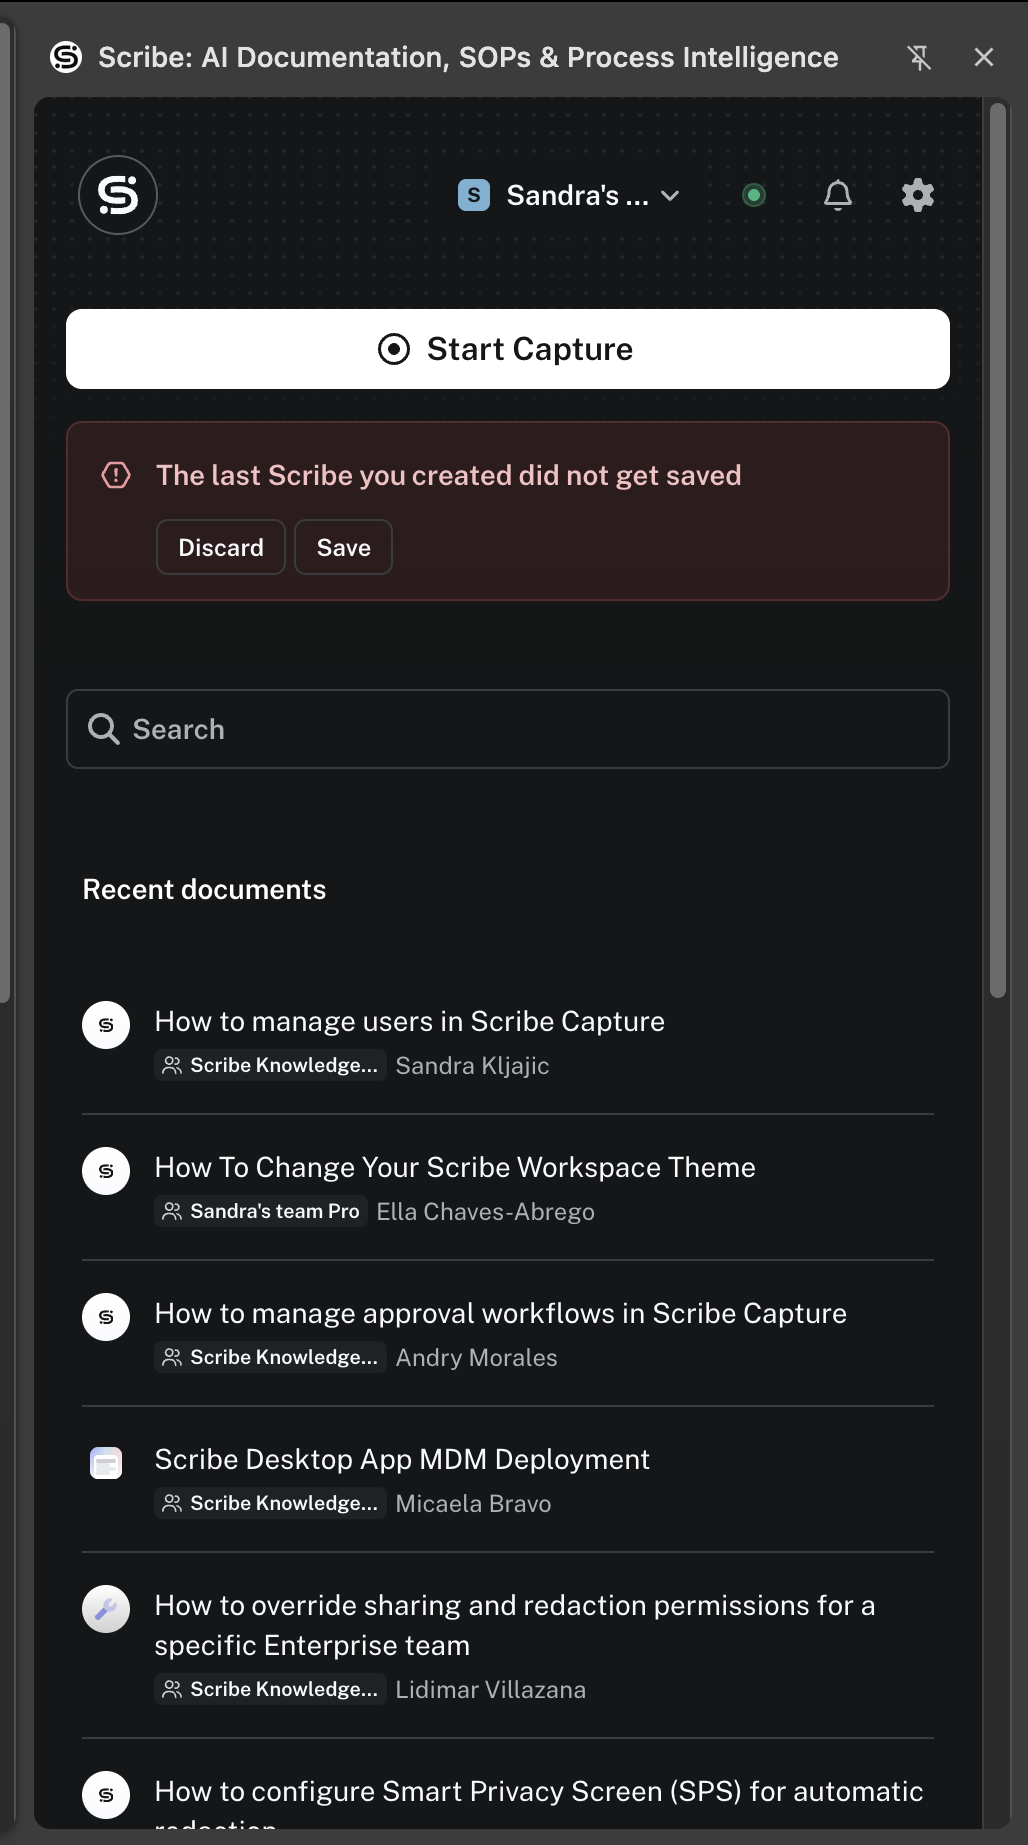Start Capture recording

tap(508, 349)
